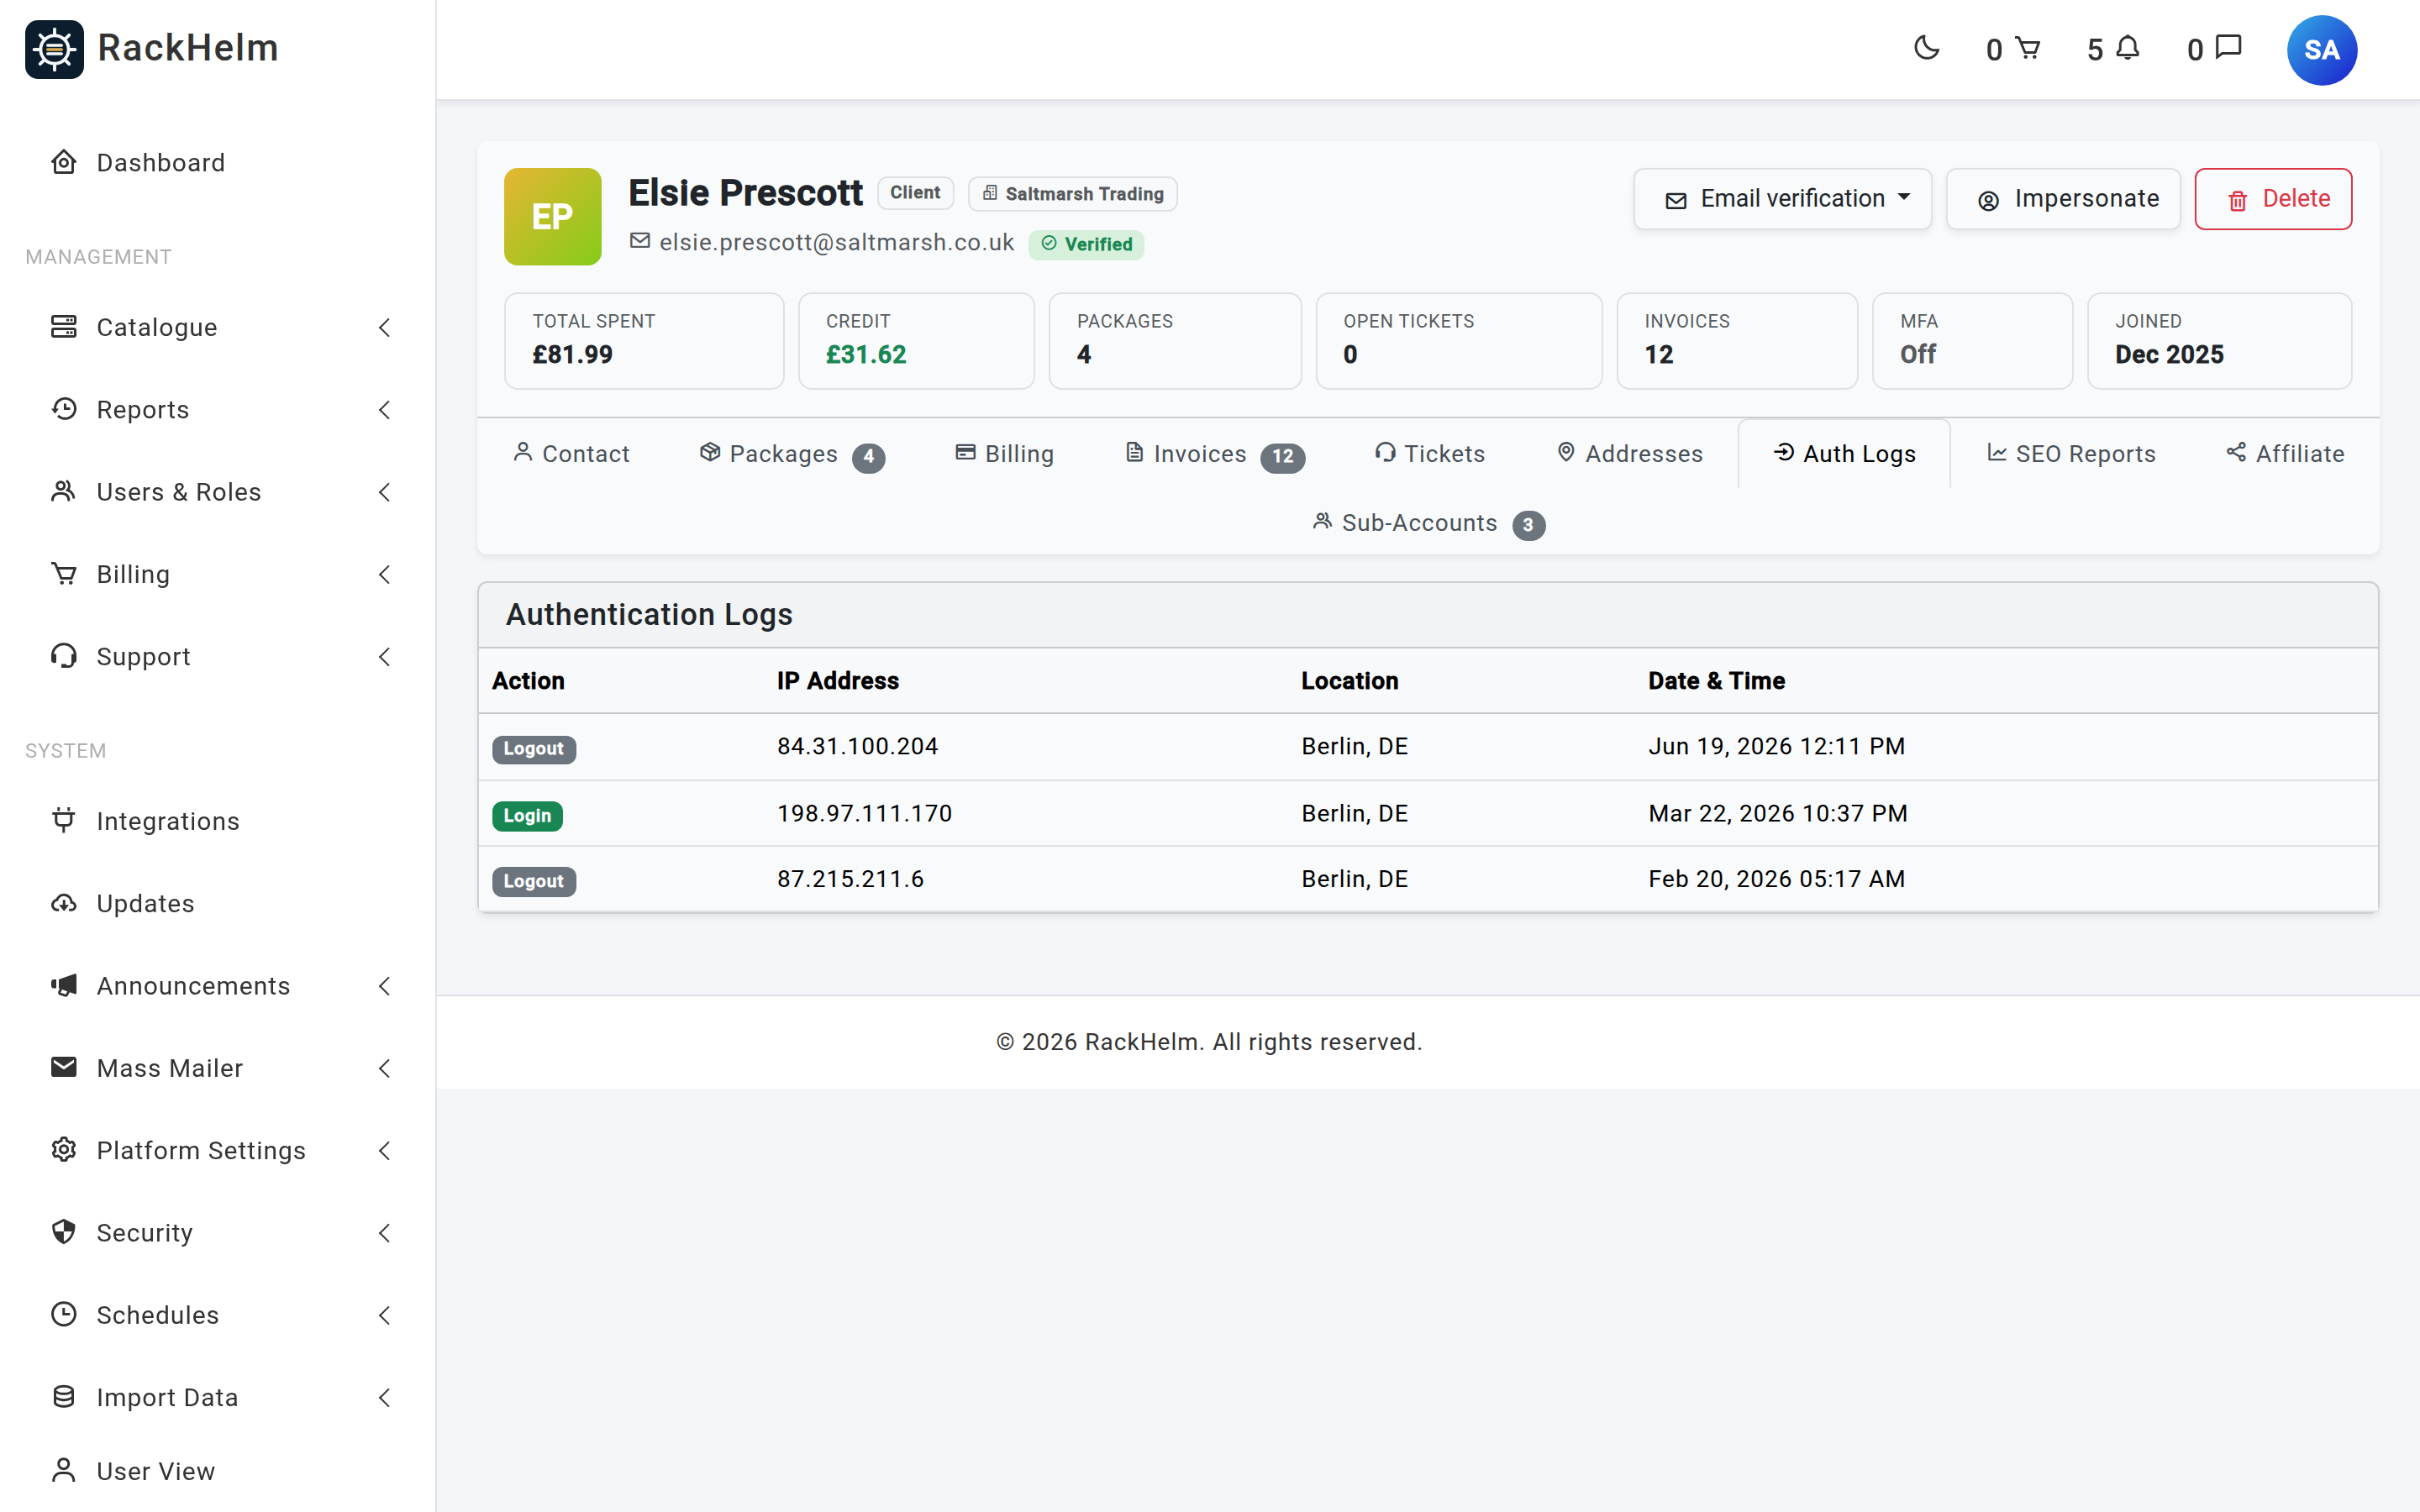The height and width of the screenshot is (1512, 2420).
Task: Click the Announcements megaphone icon
Action: coord(64,985)
